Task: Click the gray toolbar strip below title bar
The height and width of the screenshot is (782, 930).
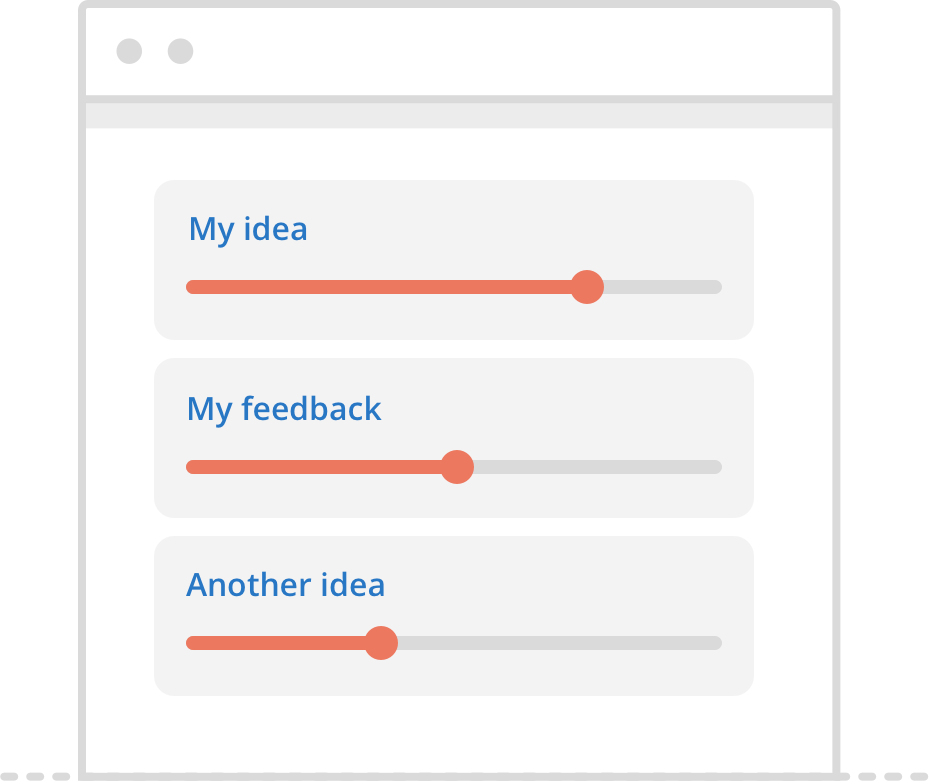Action: (x=459, y=116)
